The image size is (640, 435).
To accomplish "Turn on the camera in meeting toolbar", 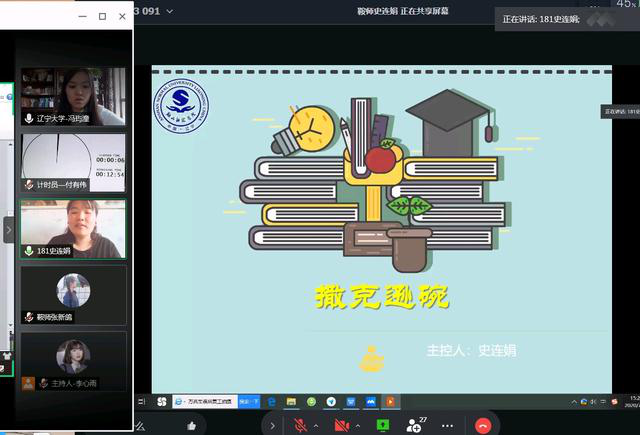I will click(x=341, y=425).
